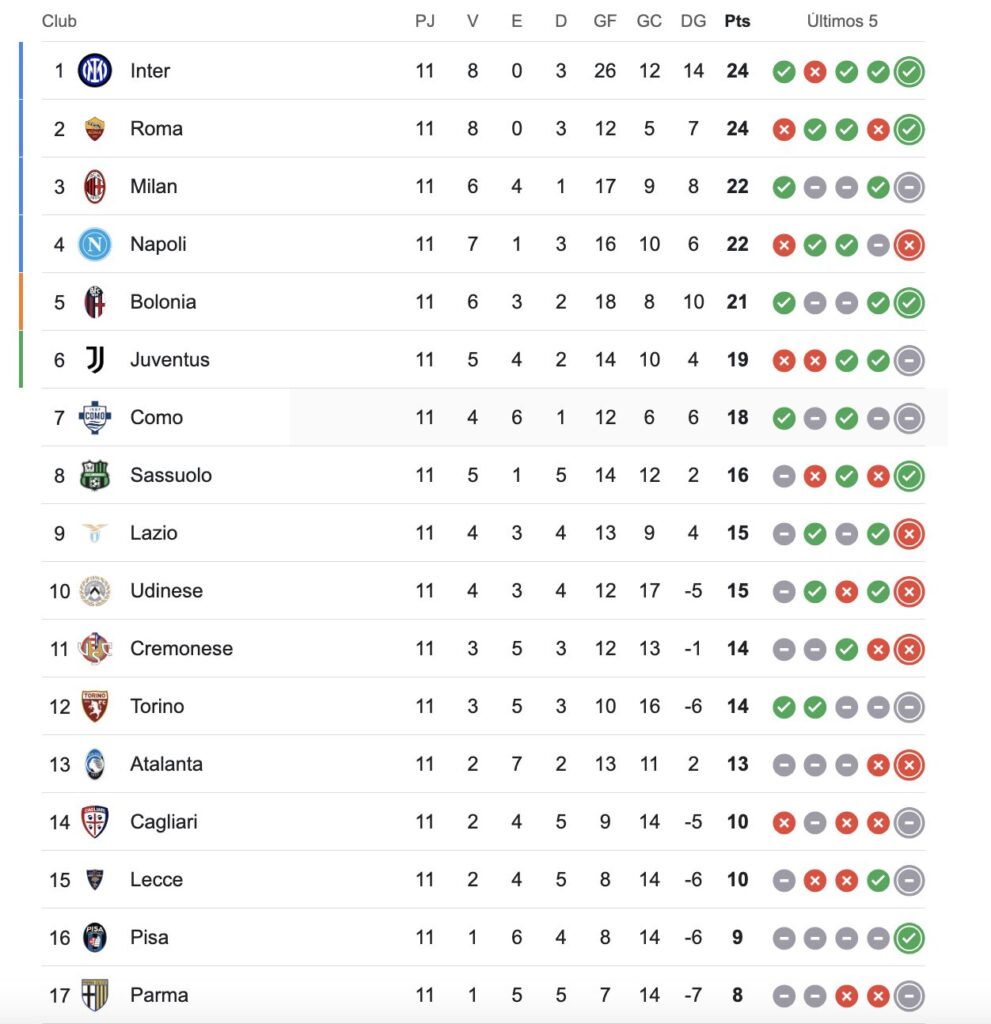Click the Juventus club logo icon
991x1024 pixels.
95,360
